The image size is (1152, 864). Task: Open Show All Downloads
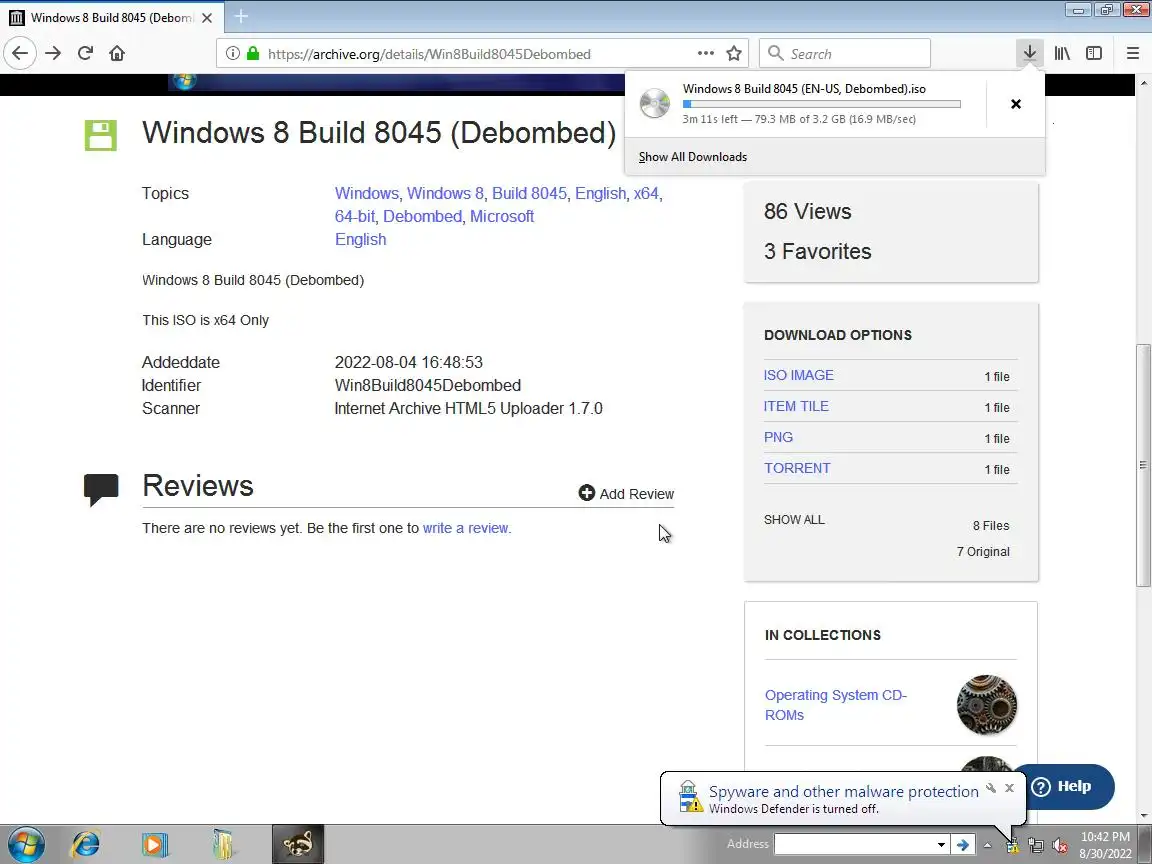(693, 156)
